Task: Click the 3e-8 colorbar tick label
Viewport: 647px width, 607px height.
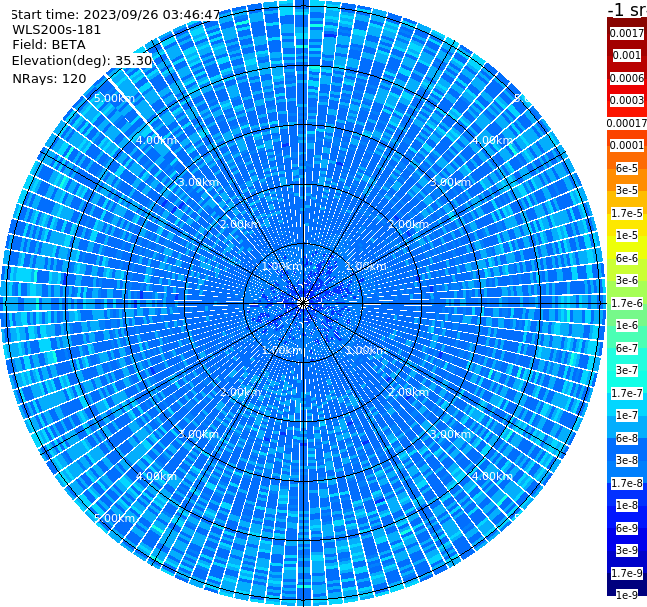Action: coord(627,460)
